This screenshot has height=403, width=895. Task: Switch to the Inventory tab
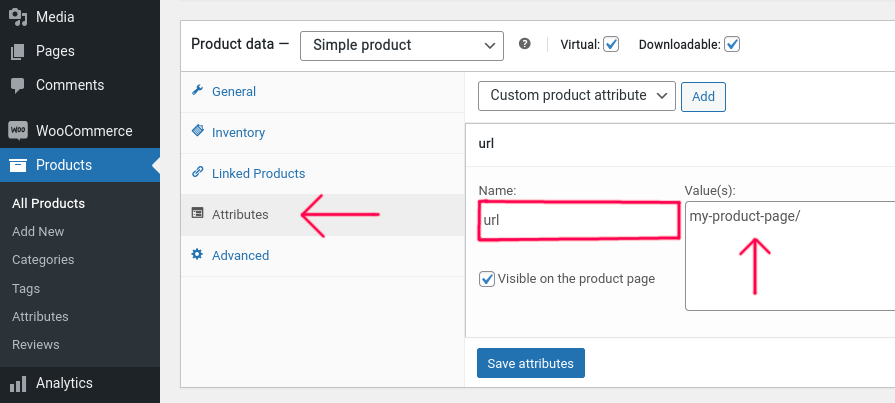pyautogui.click(x=322, y=132)
